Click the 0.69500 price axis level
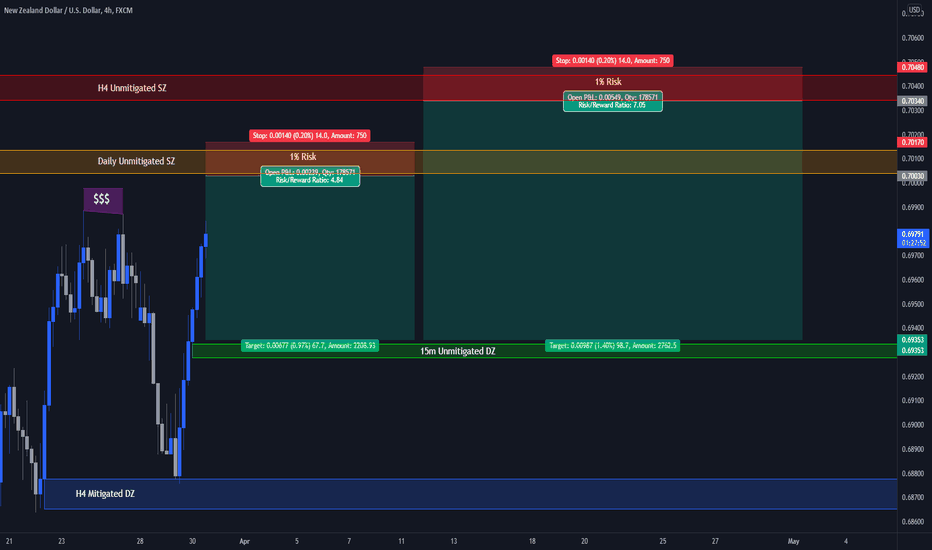The width and height of the screenshot is (932, 550). click(912, 304)
